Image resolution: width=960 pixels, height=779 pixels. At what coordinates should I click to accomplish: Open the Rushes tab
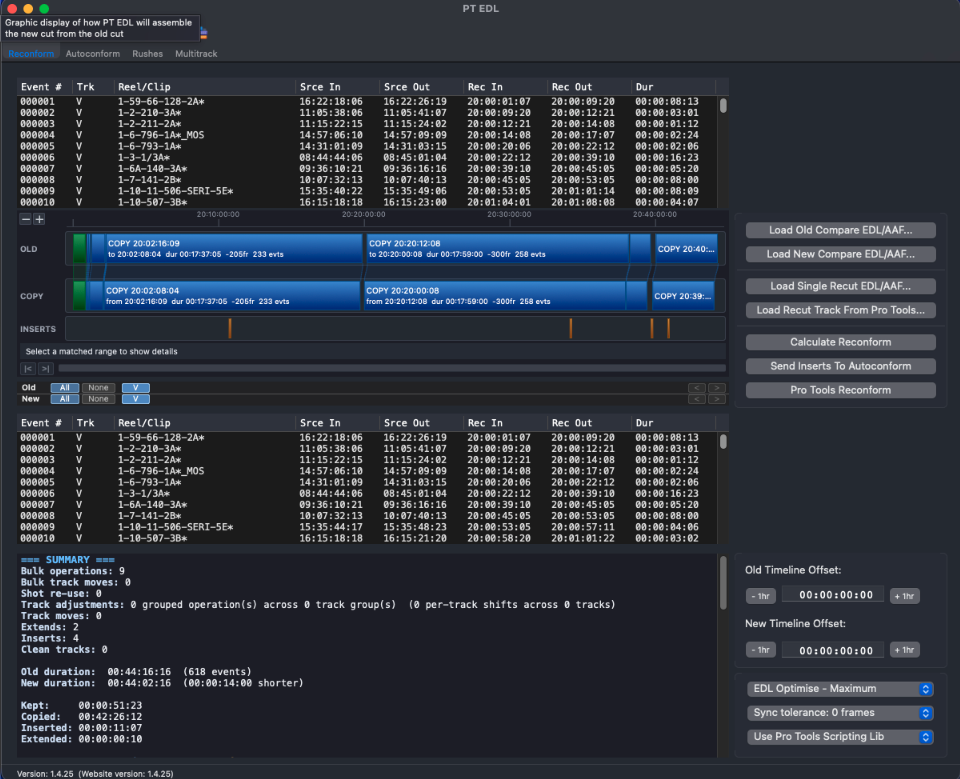[x=148, y=54]
